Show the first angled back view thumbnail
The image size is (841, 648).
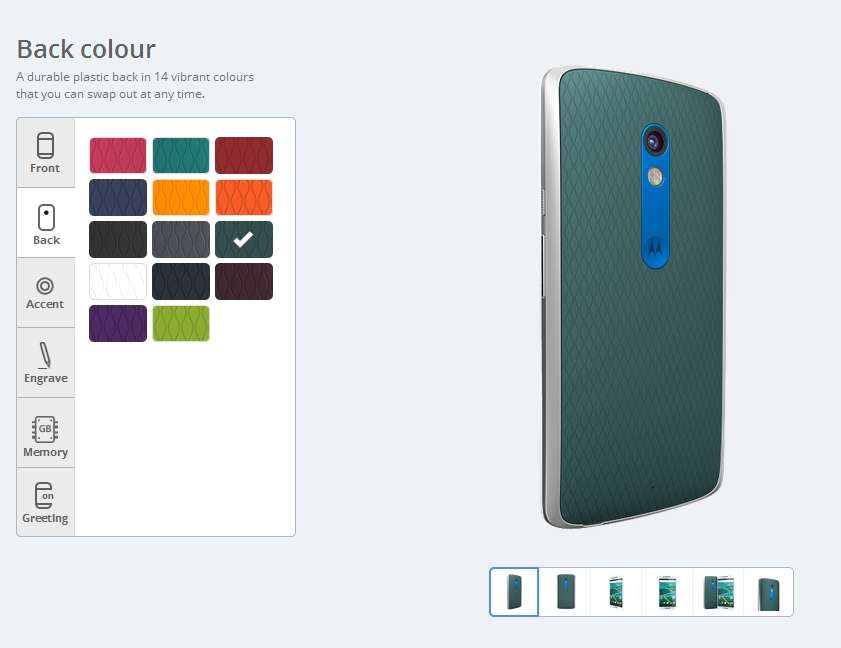point(514,592)
